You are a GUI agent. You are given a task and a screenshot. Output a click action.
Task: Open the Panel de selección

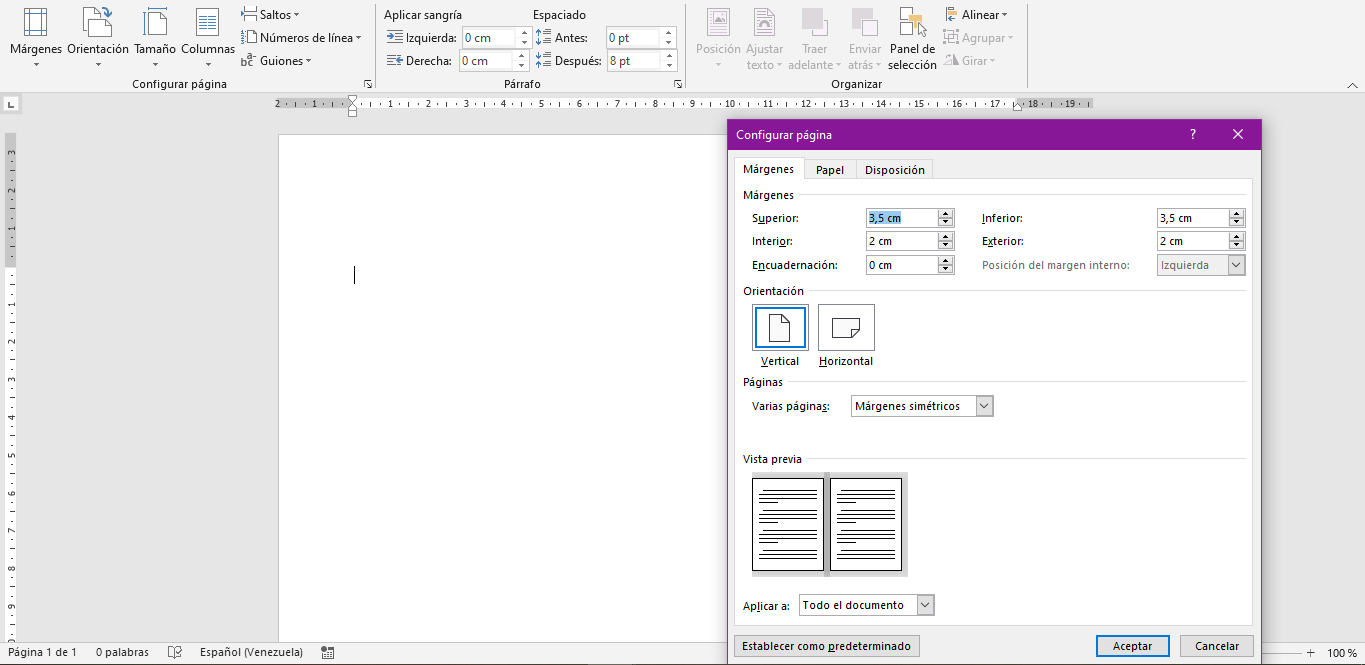(912, 38)
